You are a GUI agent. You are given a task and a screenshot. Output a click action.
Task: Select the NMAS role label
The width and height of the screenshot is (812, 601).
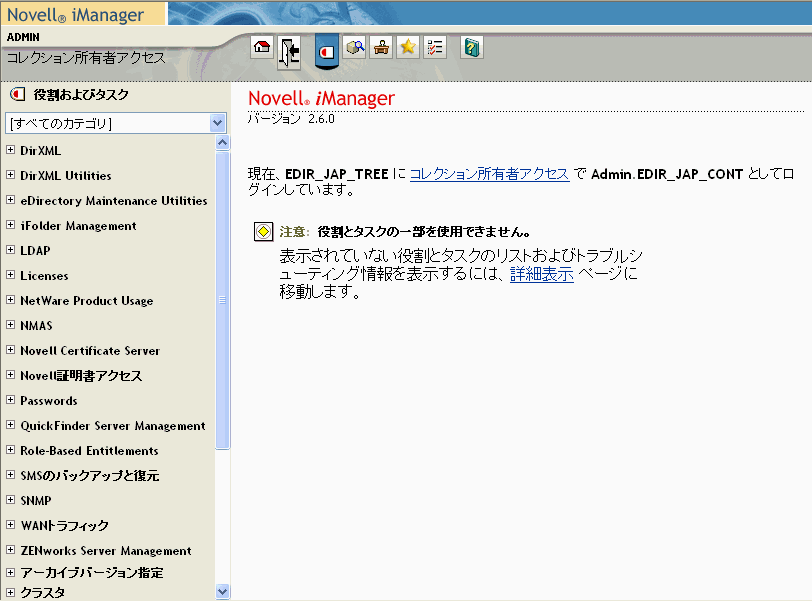36,326
